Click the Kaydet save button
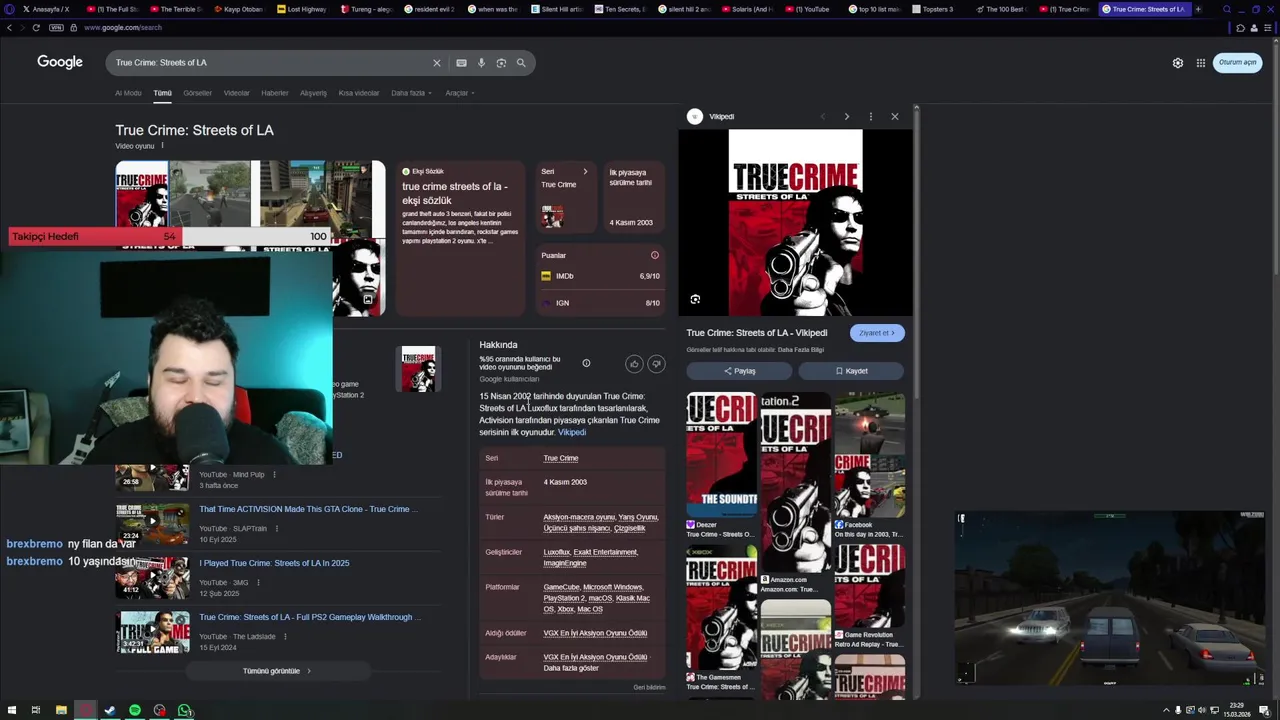1280x720 pixels. pos(851,371)
